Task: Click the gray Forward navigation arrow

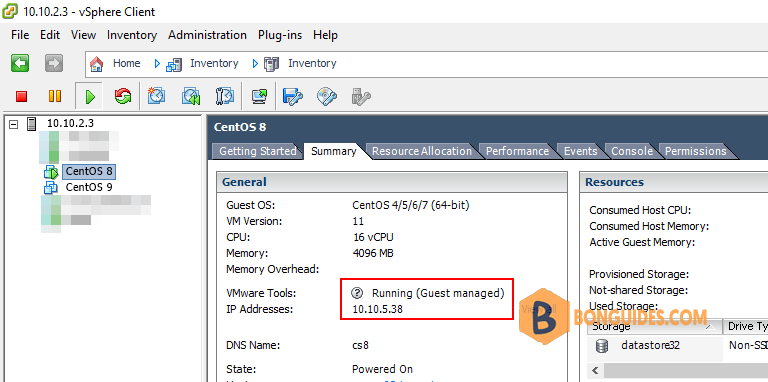Action: tap(54, 63)
